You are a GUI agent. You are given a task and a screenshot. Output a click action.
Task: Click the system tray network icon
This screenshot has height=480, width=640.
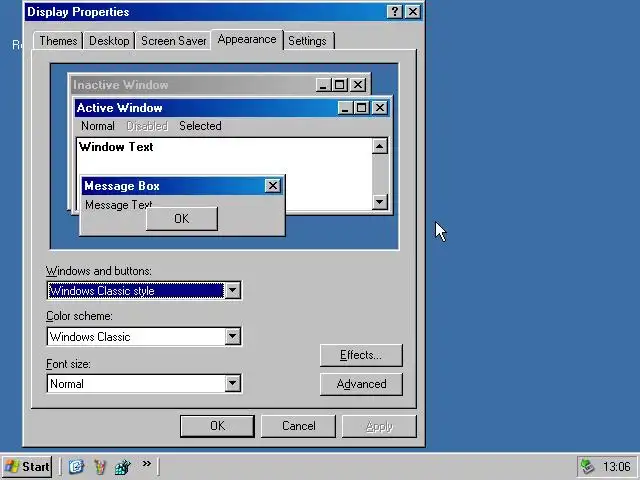587,467
